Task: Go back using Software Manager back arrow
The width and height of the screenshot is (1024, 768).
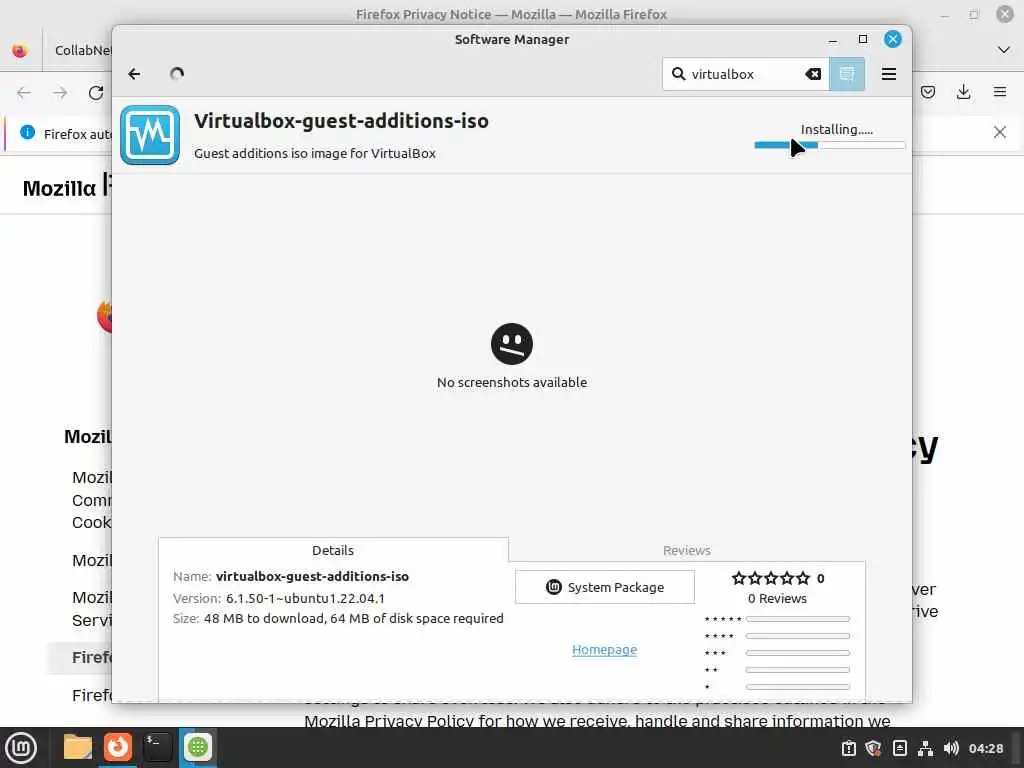Action: click(x=135, y=74)
